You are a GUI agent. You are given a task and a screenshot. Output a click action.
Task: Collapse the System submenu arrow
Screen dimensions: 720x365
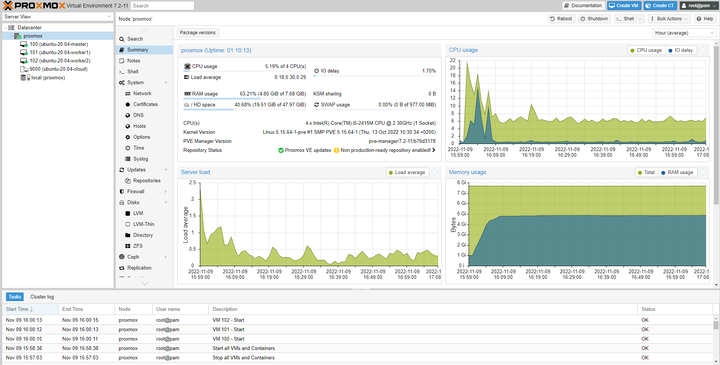tap(166, 83)
